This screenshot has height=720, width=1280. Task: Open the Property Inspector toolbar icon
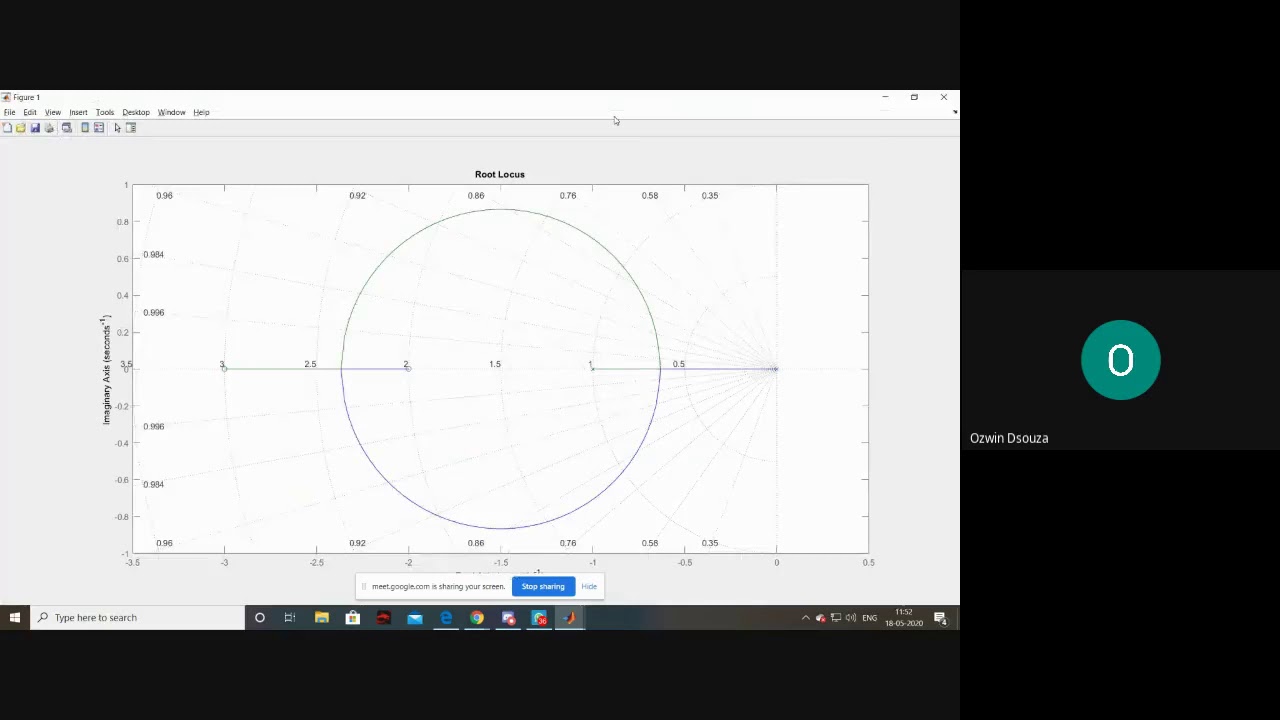click(131, 128)
